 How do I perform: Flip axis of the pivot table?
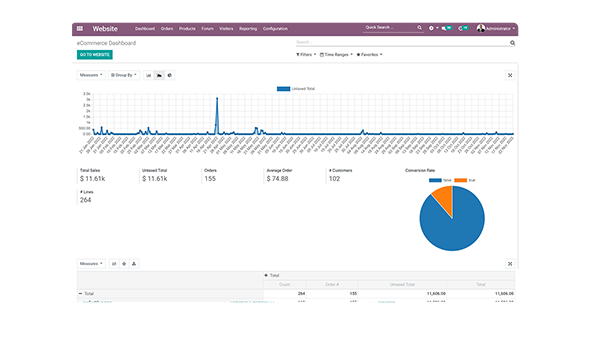114,264
